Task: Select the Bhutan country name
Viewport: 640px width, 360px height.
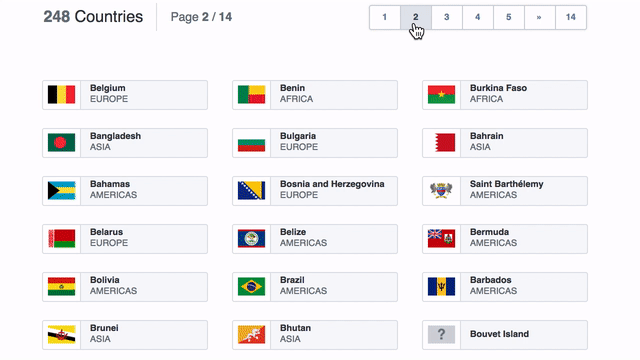Action: click(x=295, y=328)
